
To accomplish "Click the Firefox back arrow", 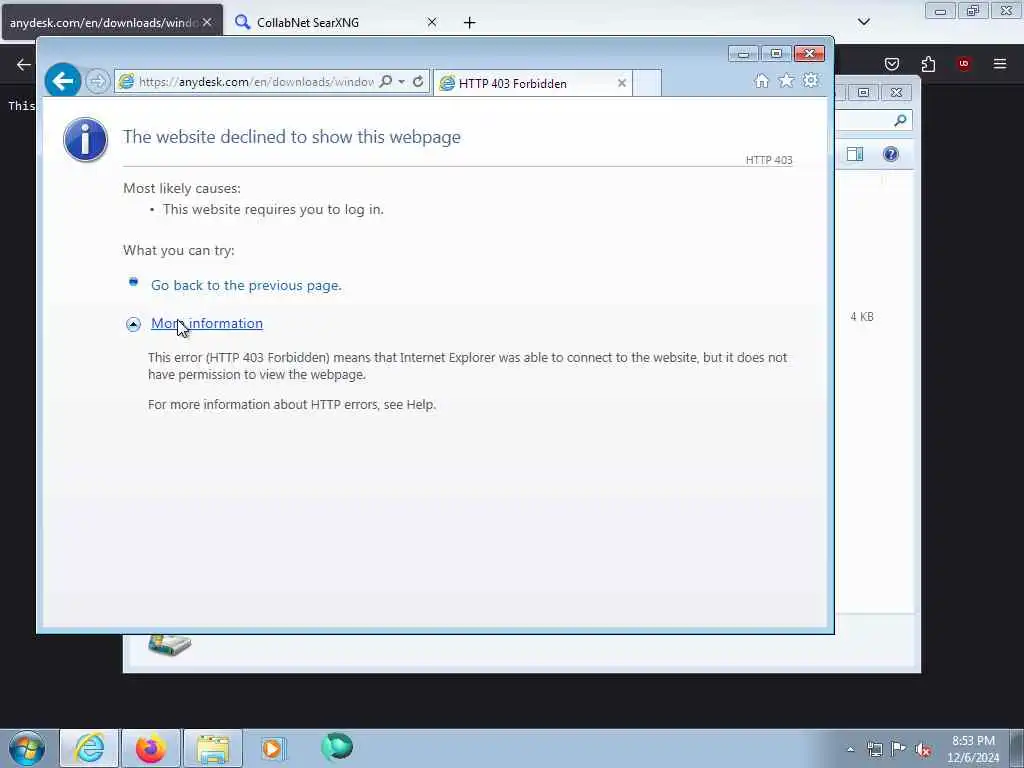I will 24,64.
